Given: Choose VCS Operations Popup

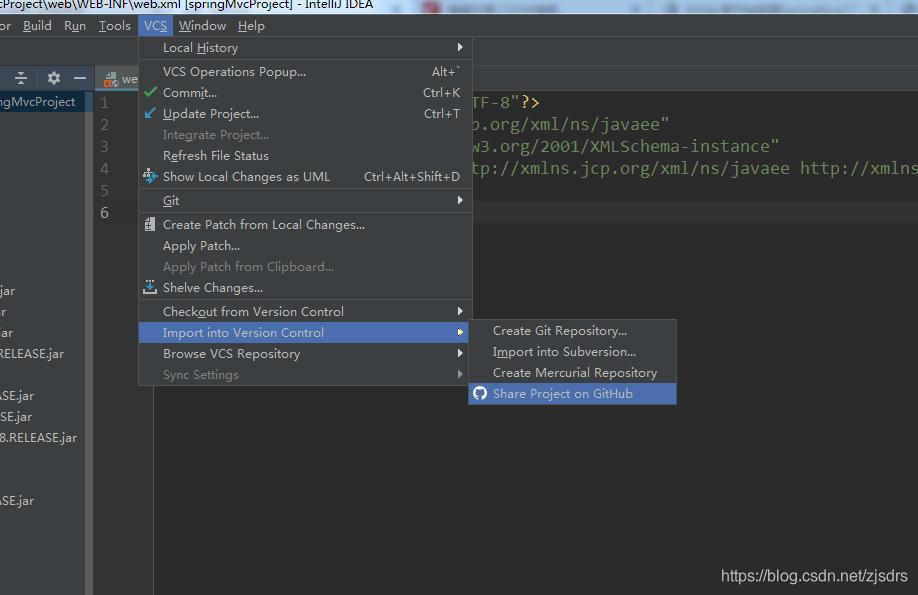Looking at the screenshot, I should pos(305,71).
